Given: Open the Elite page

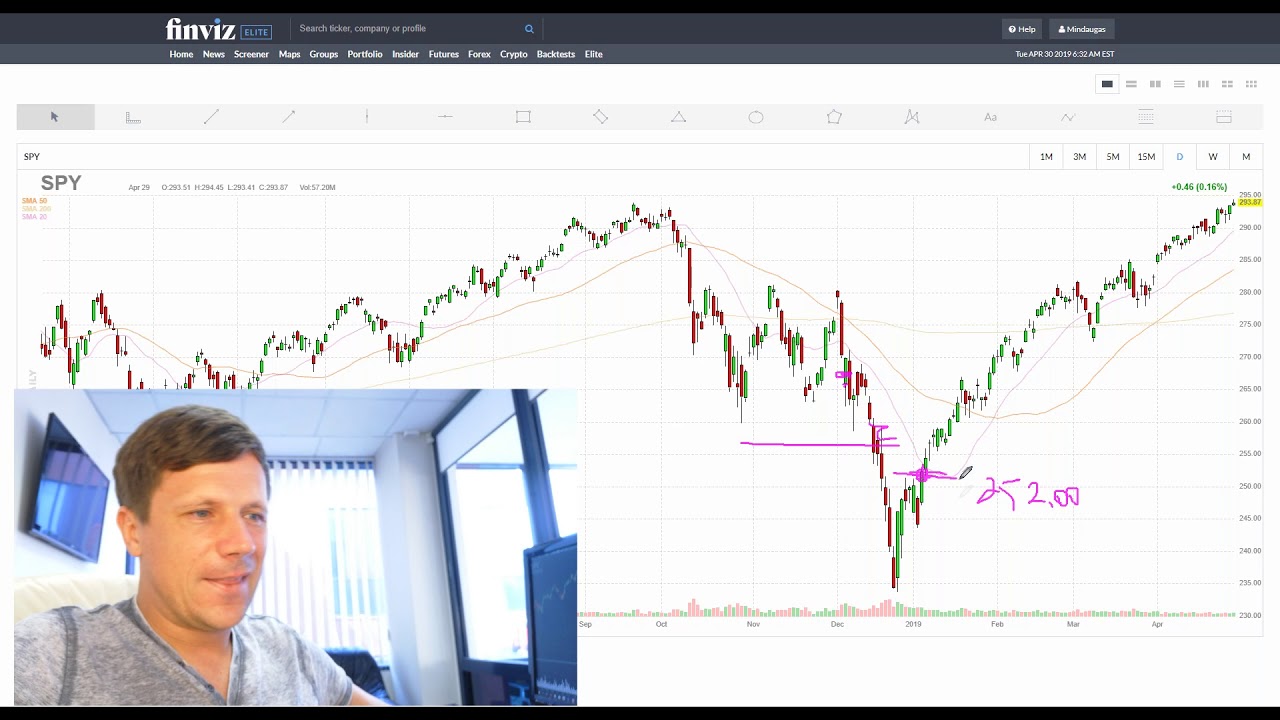Looking at the screenshot, I should 593,54.
